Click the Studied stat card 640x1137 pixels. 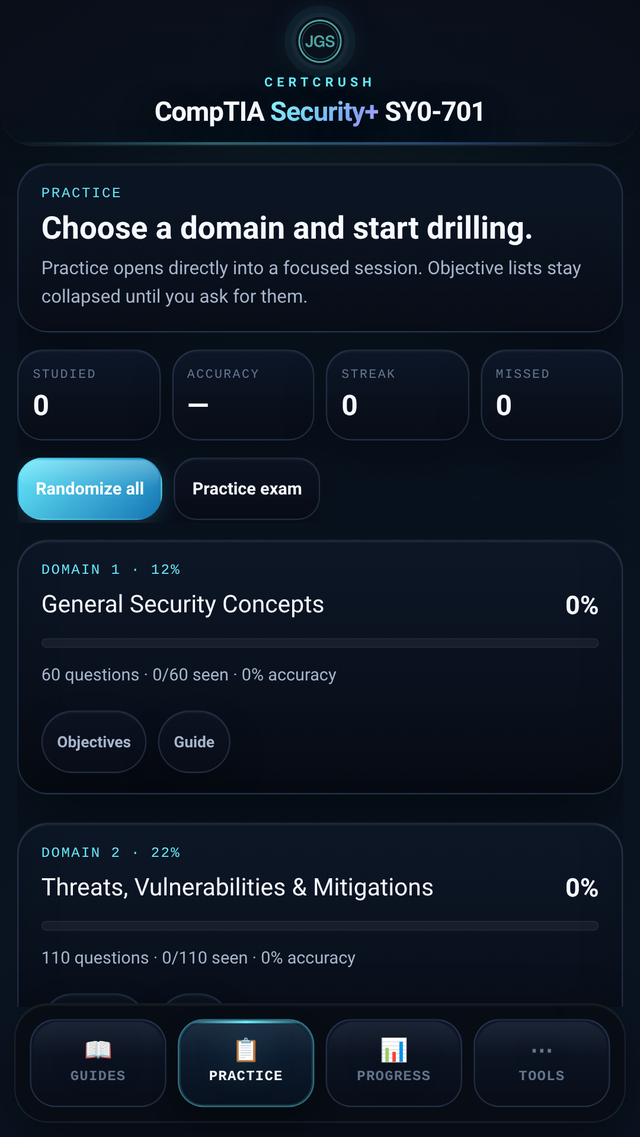pyautogui.click(x=89, y=394)
